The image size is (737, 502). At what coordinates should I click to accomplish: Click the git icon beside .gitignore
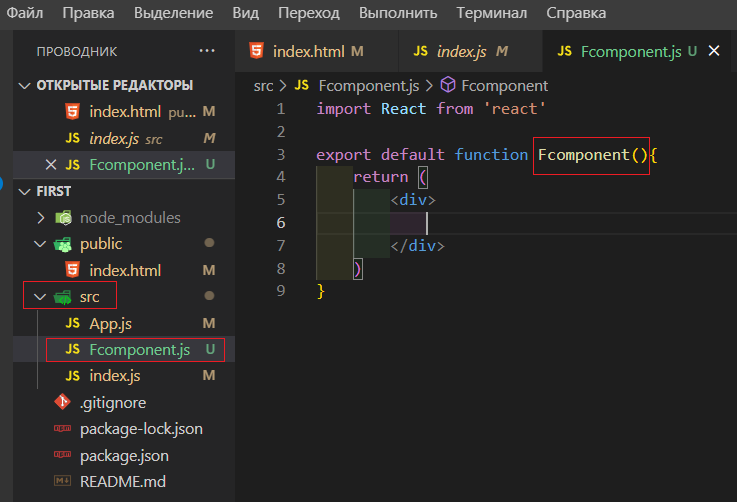click(x=63, y=402)
